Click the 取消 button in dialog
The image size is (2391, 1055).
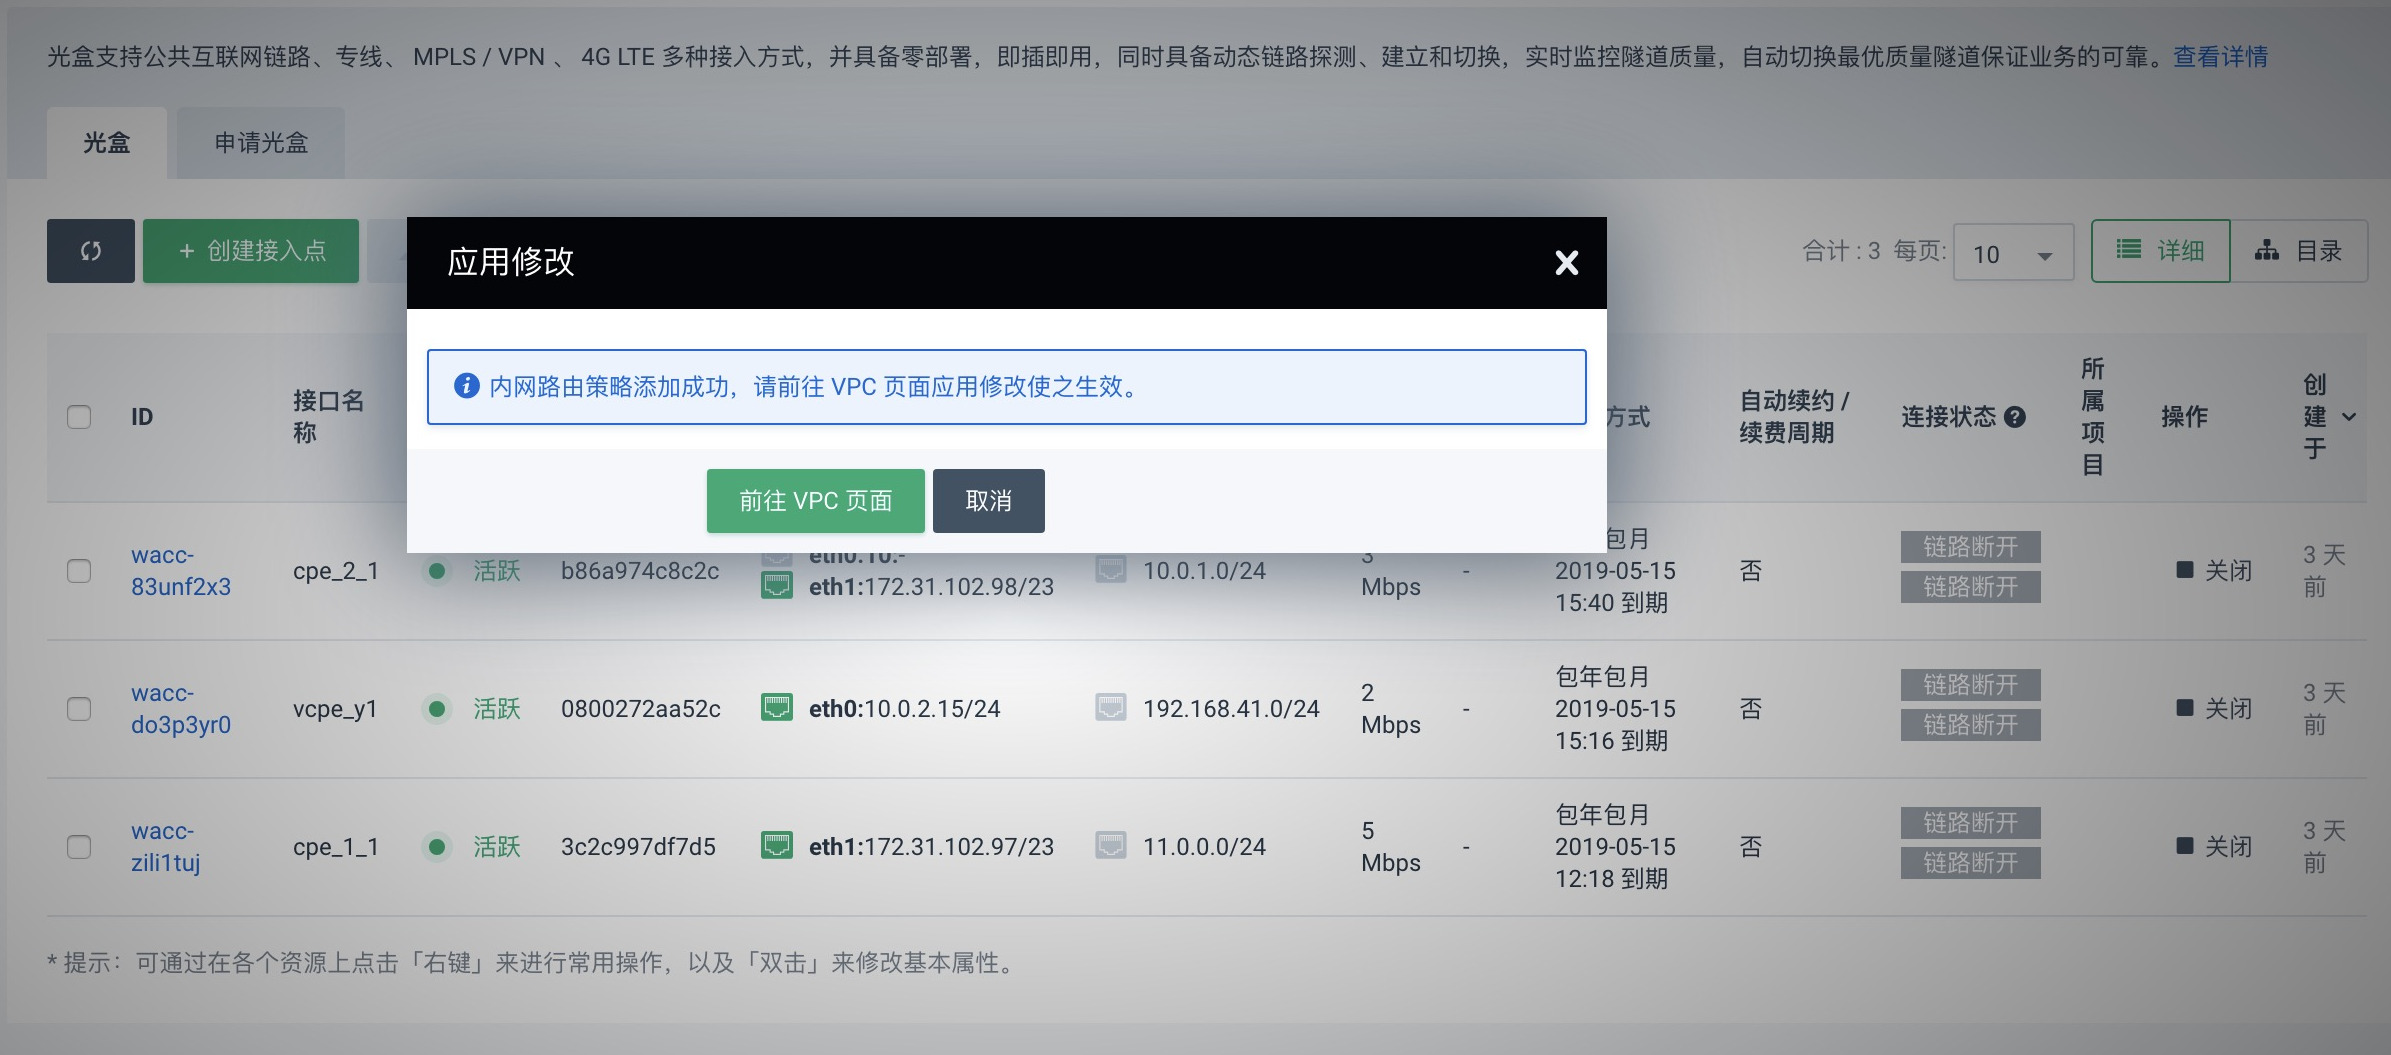988,500
